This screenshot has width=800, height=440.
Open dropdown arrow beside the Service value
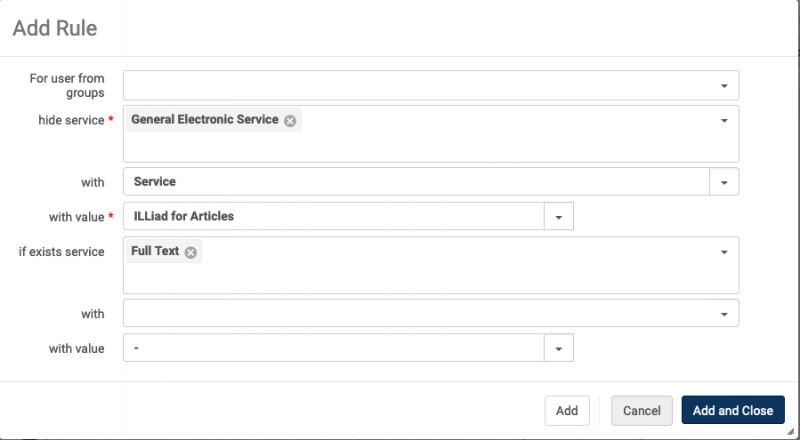pyautogui.click(x=724, y=182)
